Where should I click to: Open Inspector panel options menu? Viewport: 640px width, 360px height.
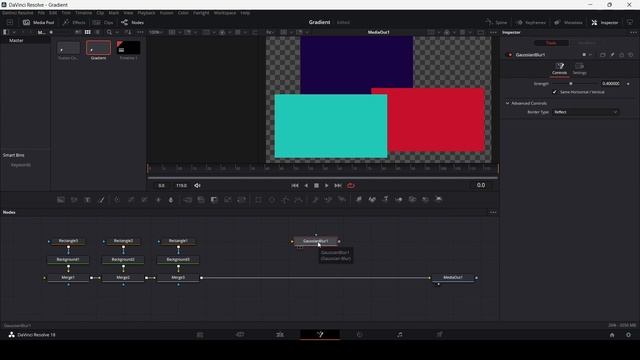pos(633,32)
